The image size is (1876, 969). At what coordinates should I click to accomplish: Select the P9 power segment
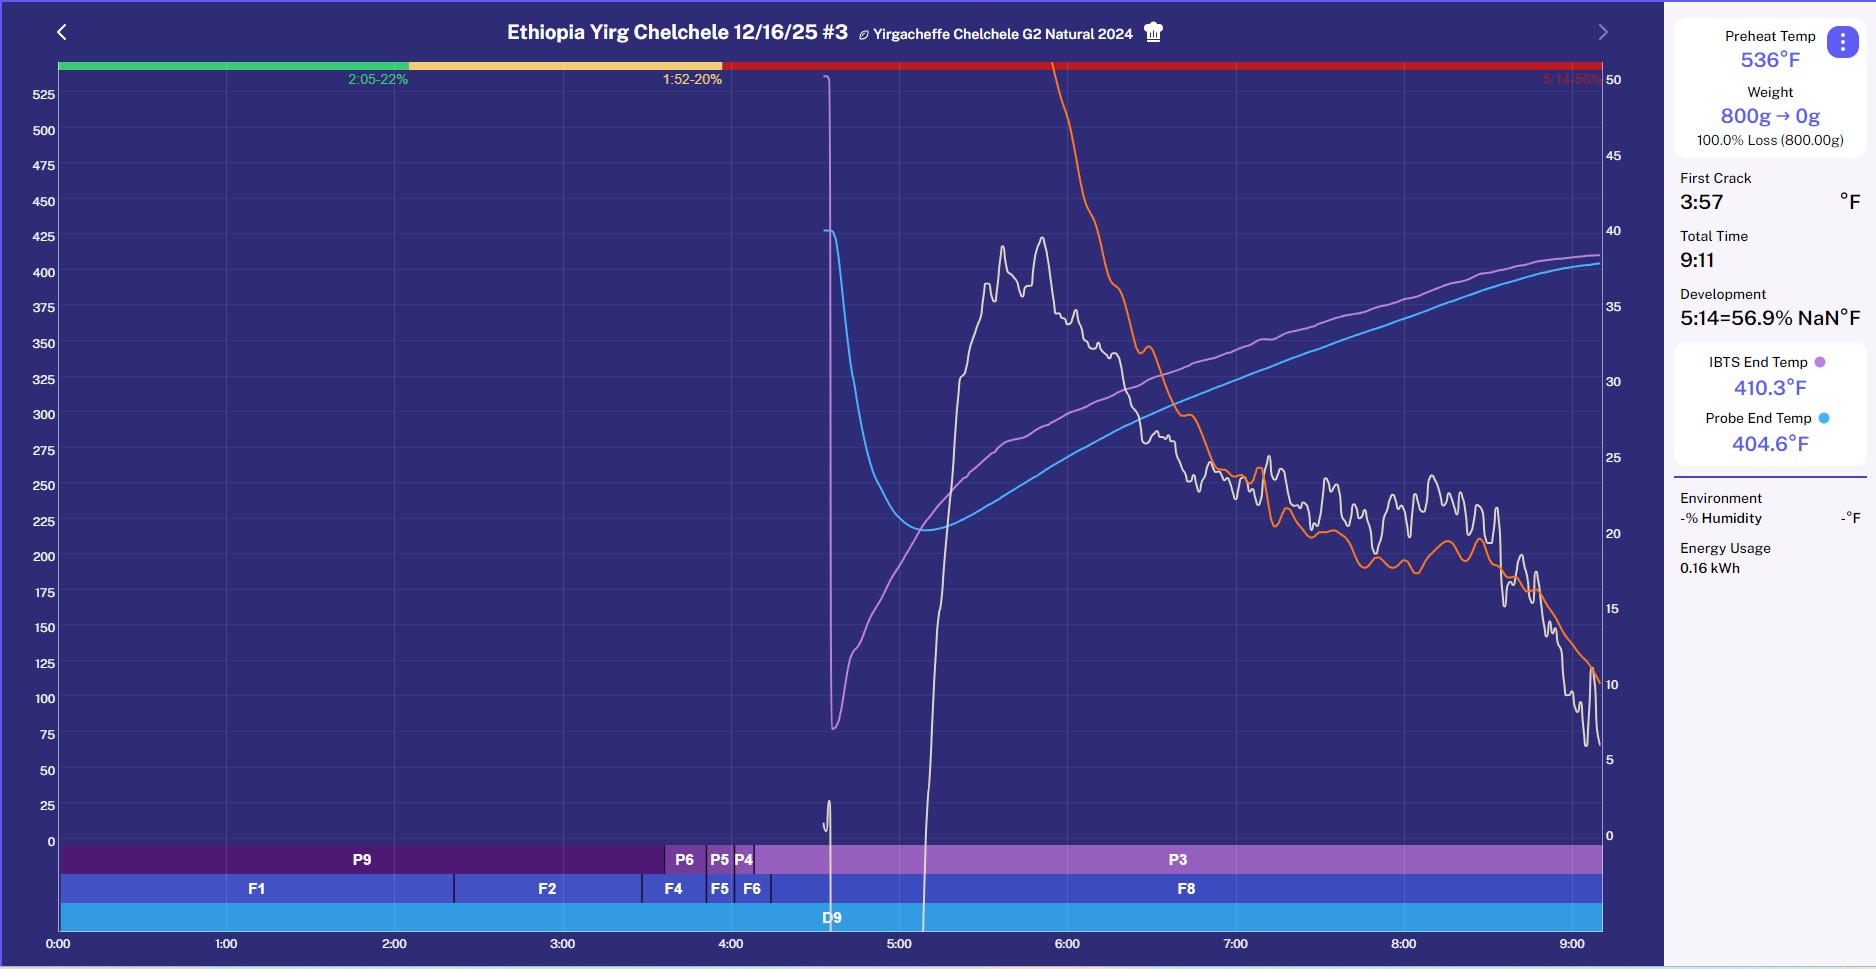(361, 859)
